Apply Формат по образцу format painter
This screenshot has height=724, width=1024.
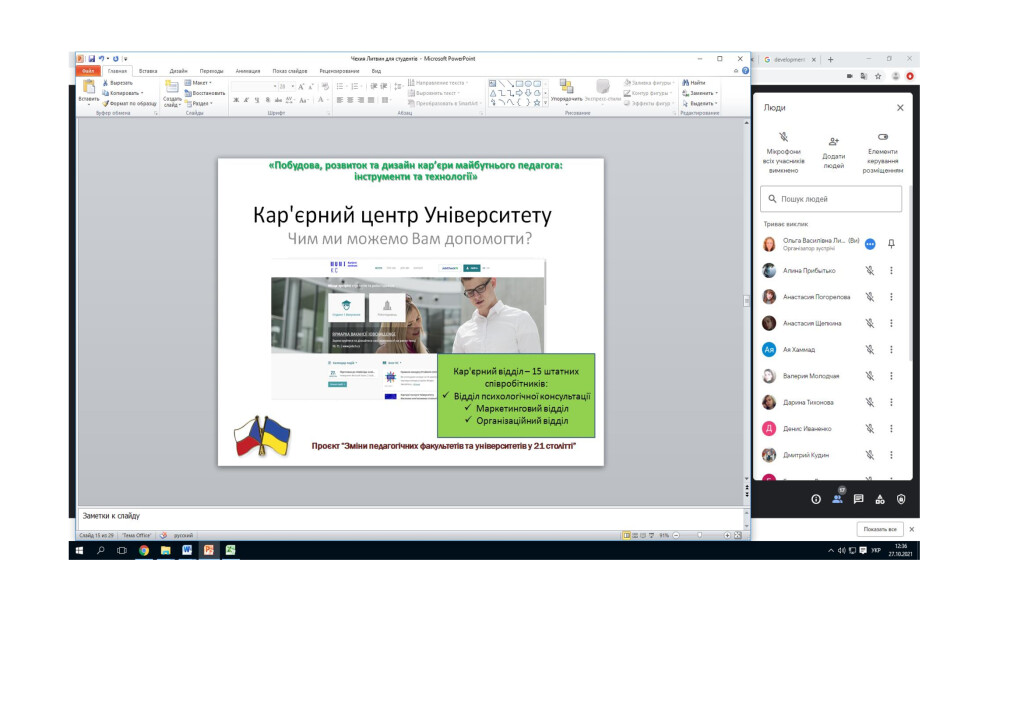point(129,103)
